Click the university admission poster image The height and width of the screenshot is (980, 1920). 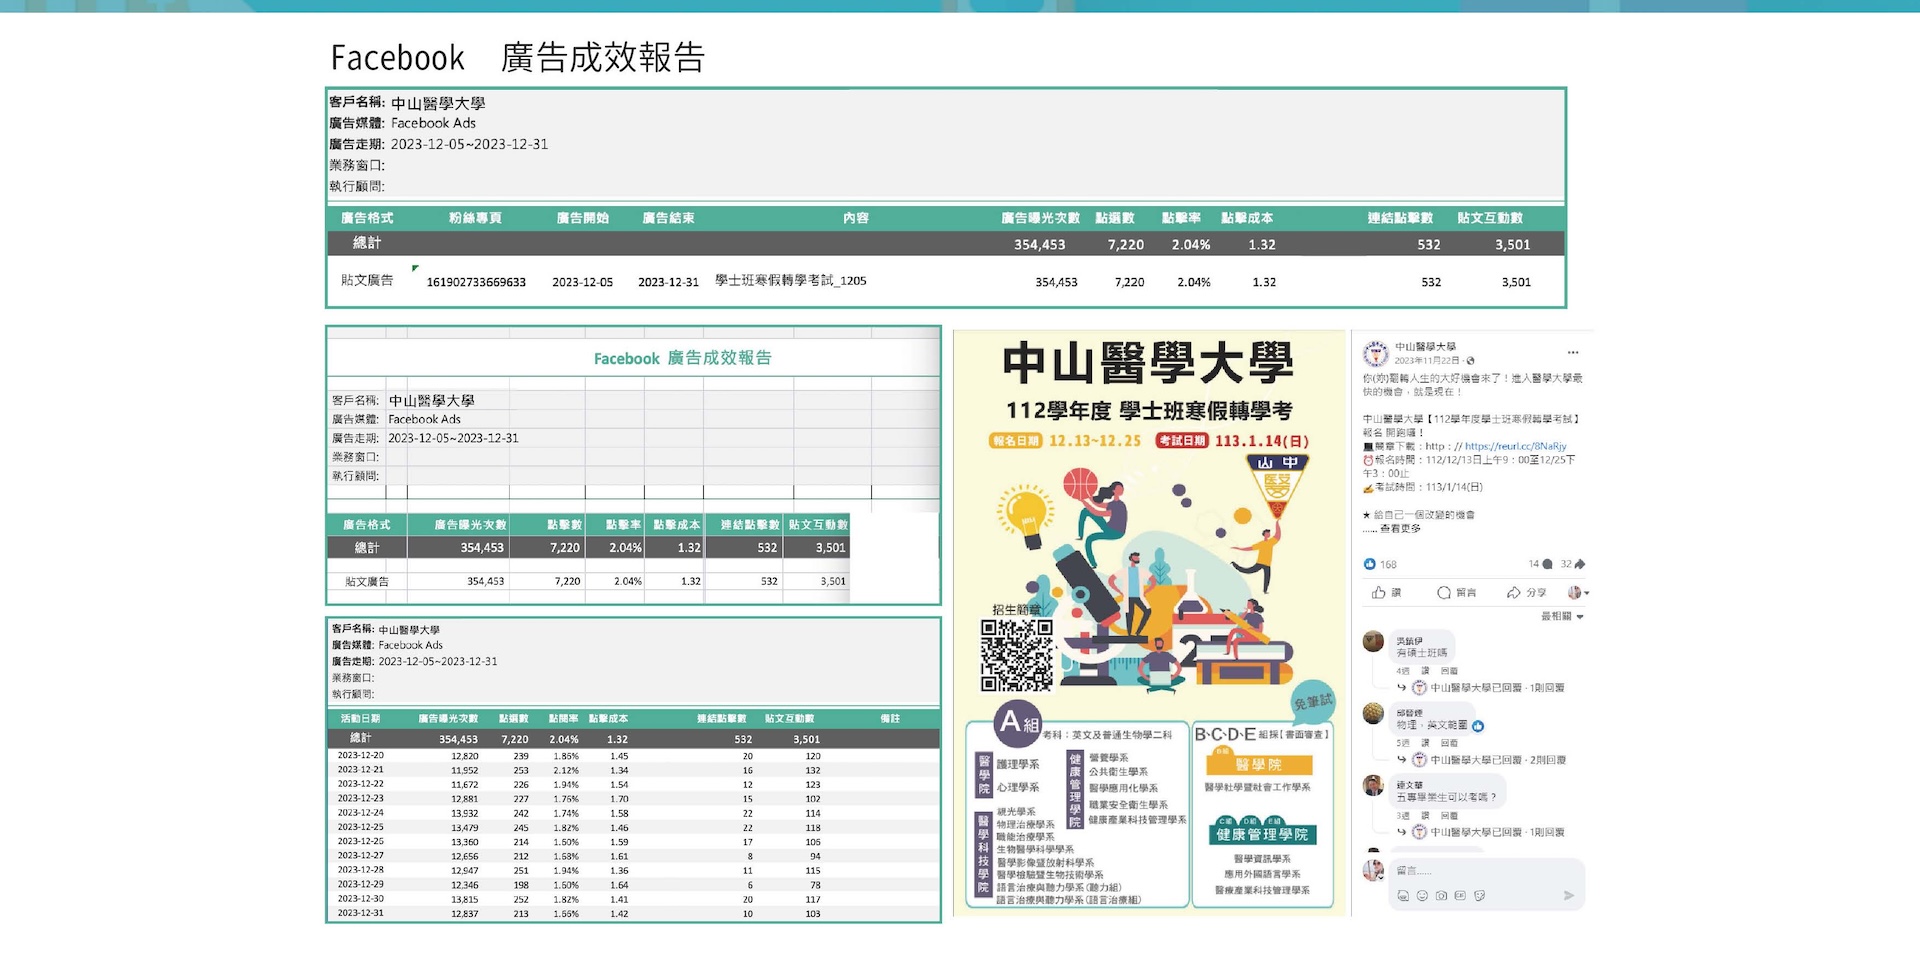[1150, 623]
